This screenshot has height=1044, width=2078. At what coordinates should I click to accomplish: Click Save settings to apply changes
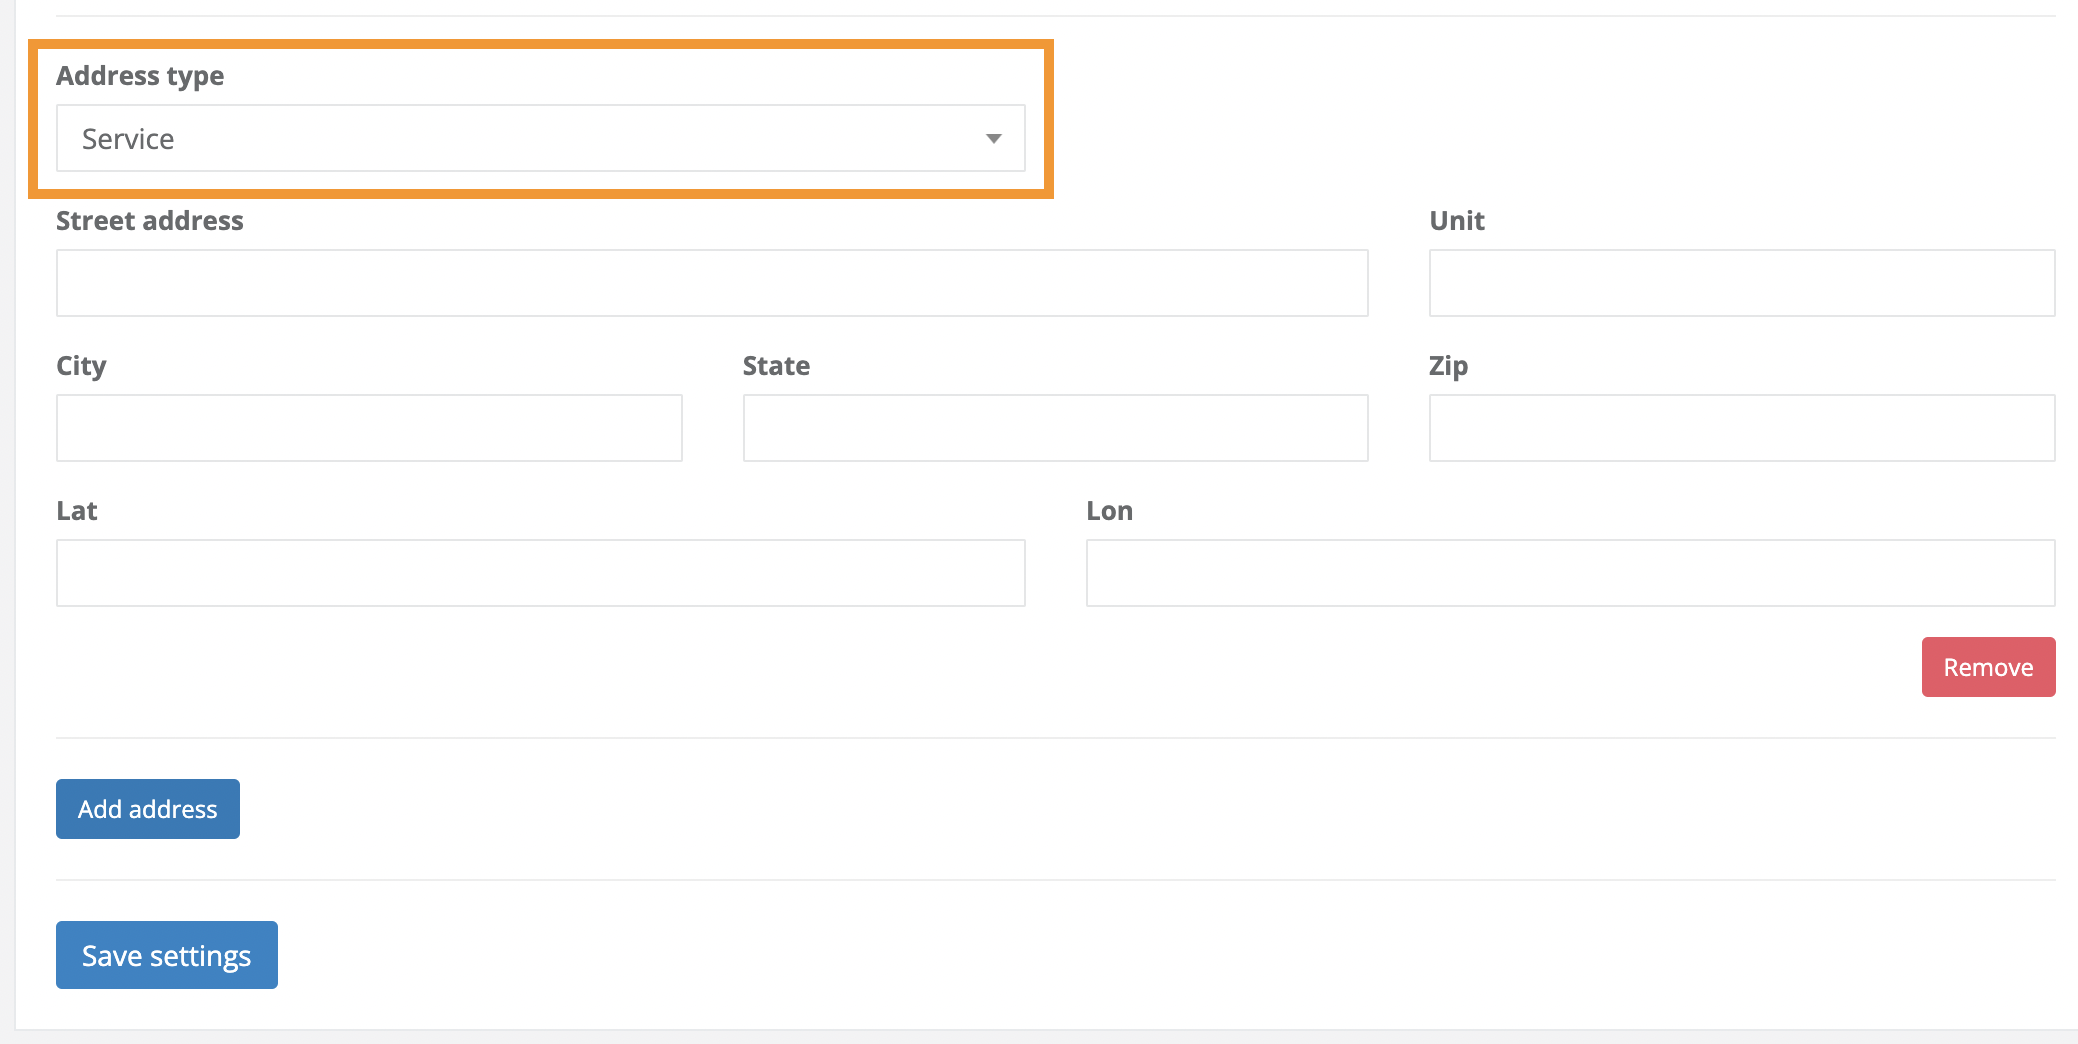[166, 955]
